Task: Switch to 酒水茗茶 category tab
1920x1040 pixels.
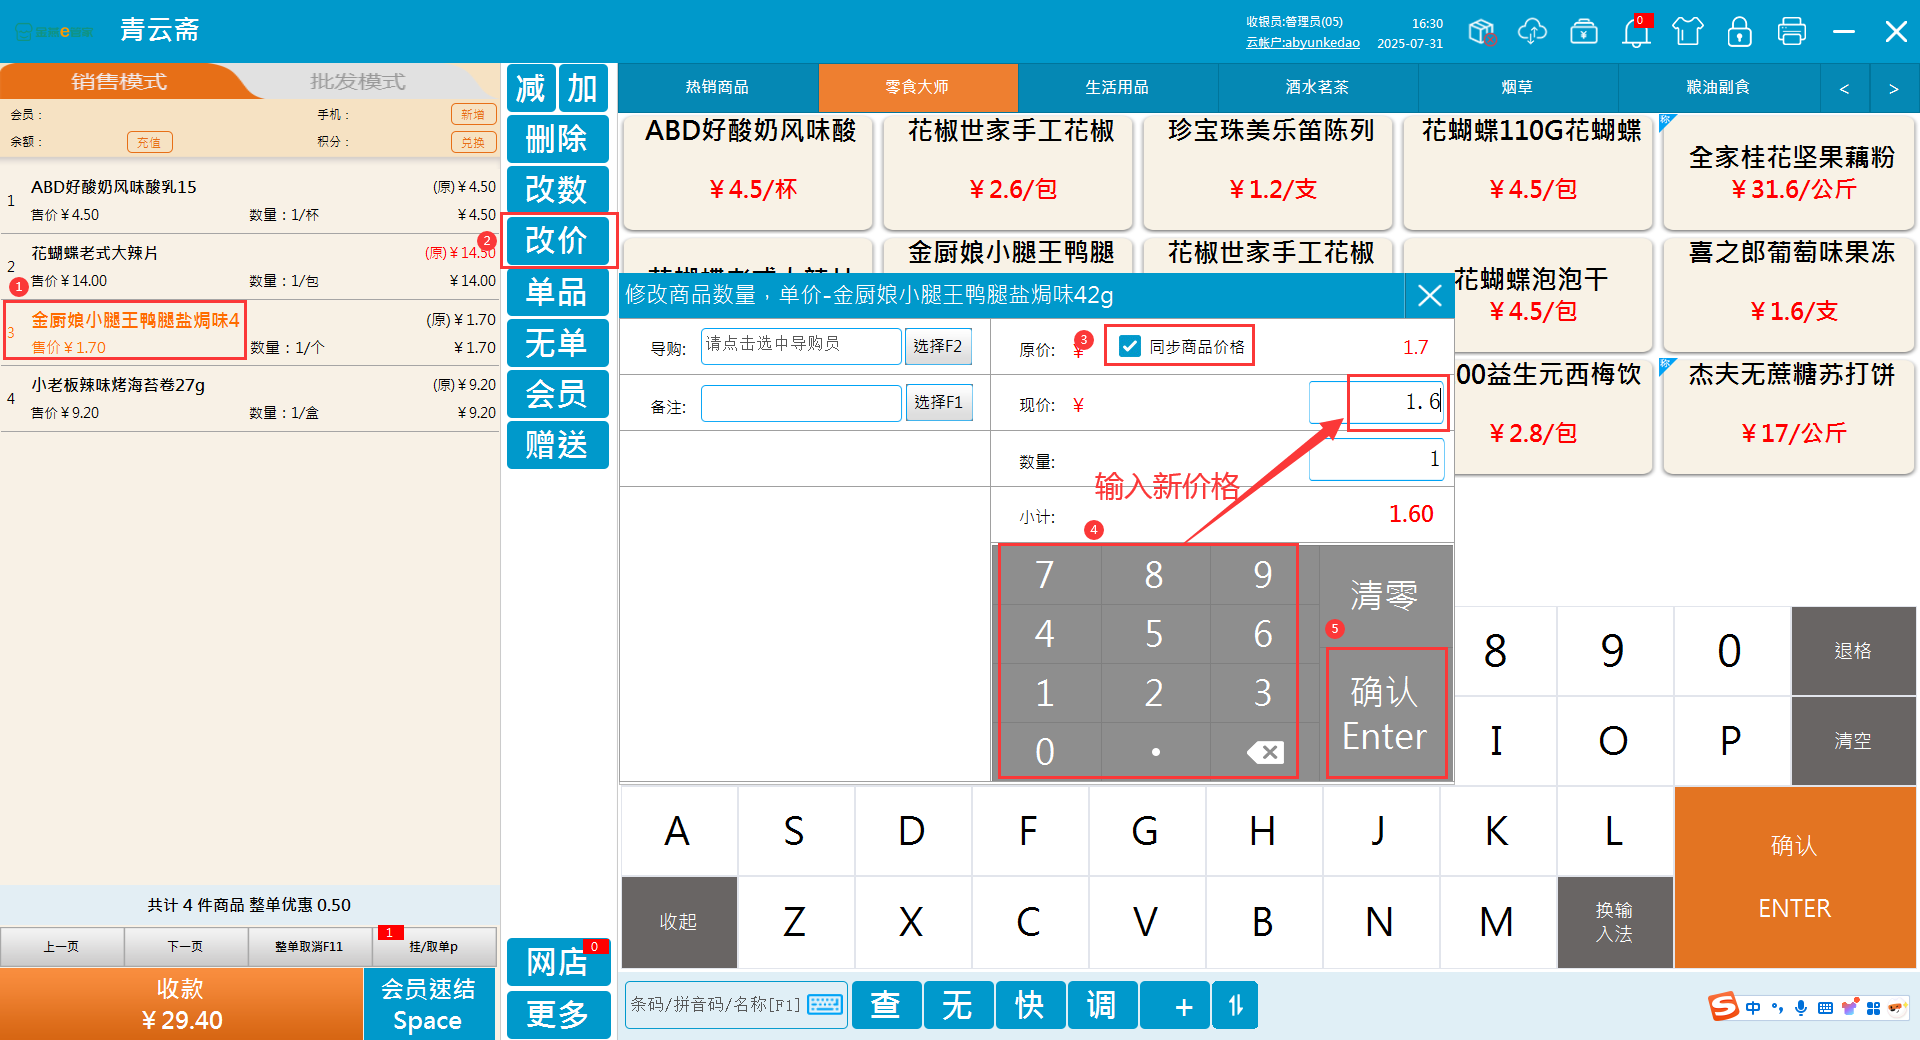Action: [1317, 88]
